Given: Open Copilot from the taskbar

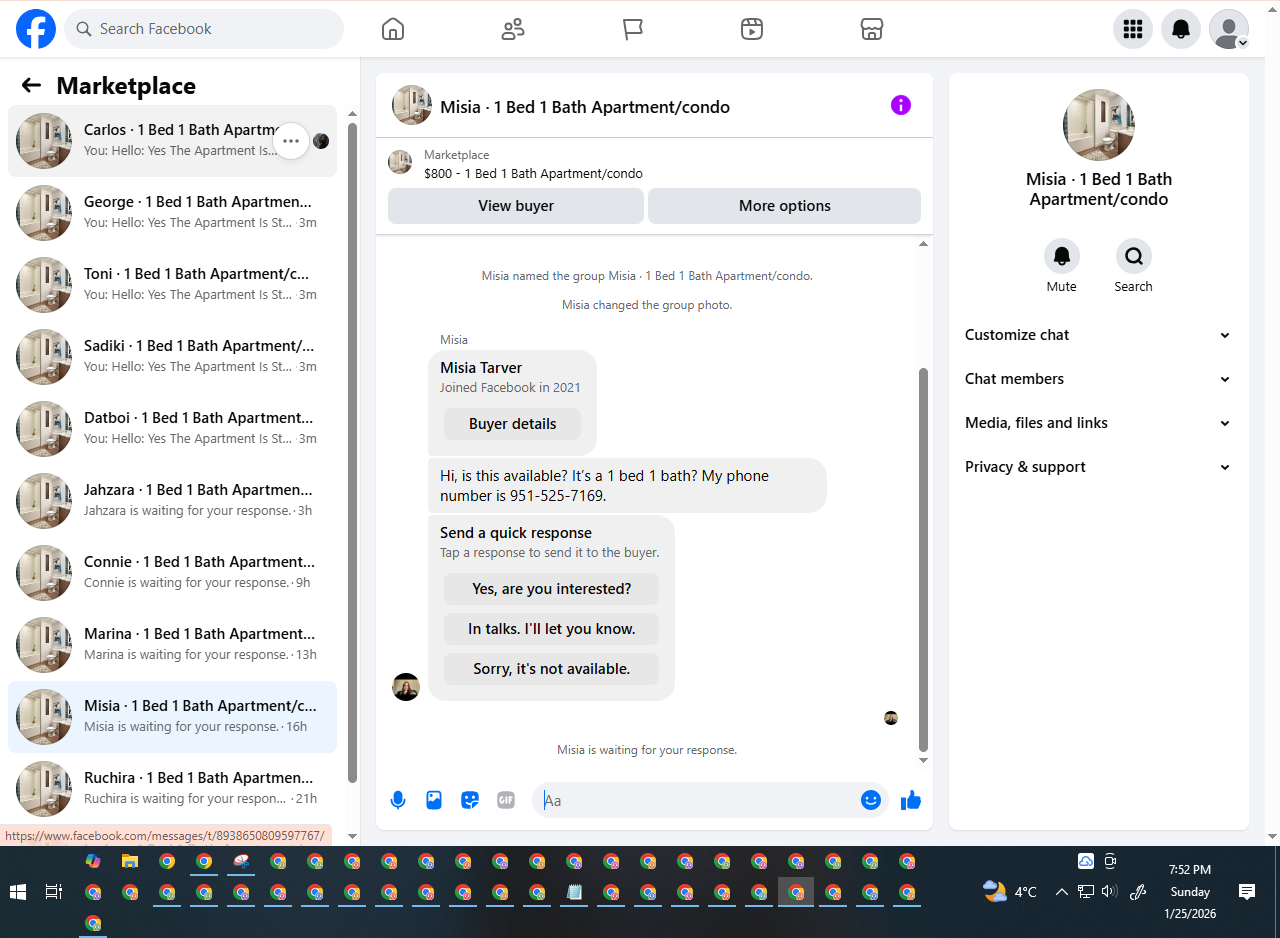Looking at the screenshot, I should point(93,861).
